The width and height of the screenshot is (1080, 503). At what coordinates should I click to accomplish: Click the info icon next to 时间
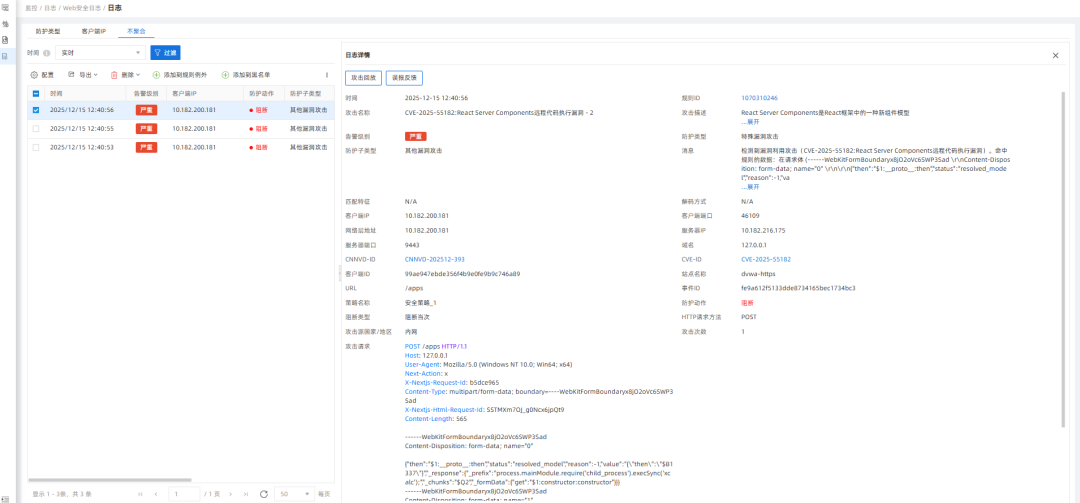(x=47, y=52)
